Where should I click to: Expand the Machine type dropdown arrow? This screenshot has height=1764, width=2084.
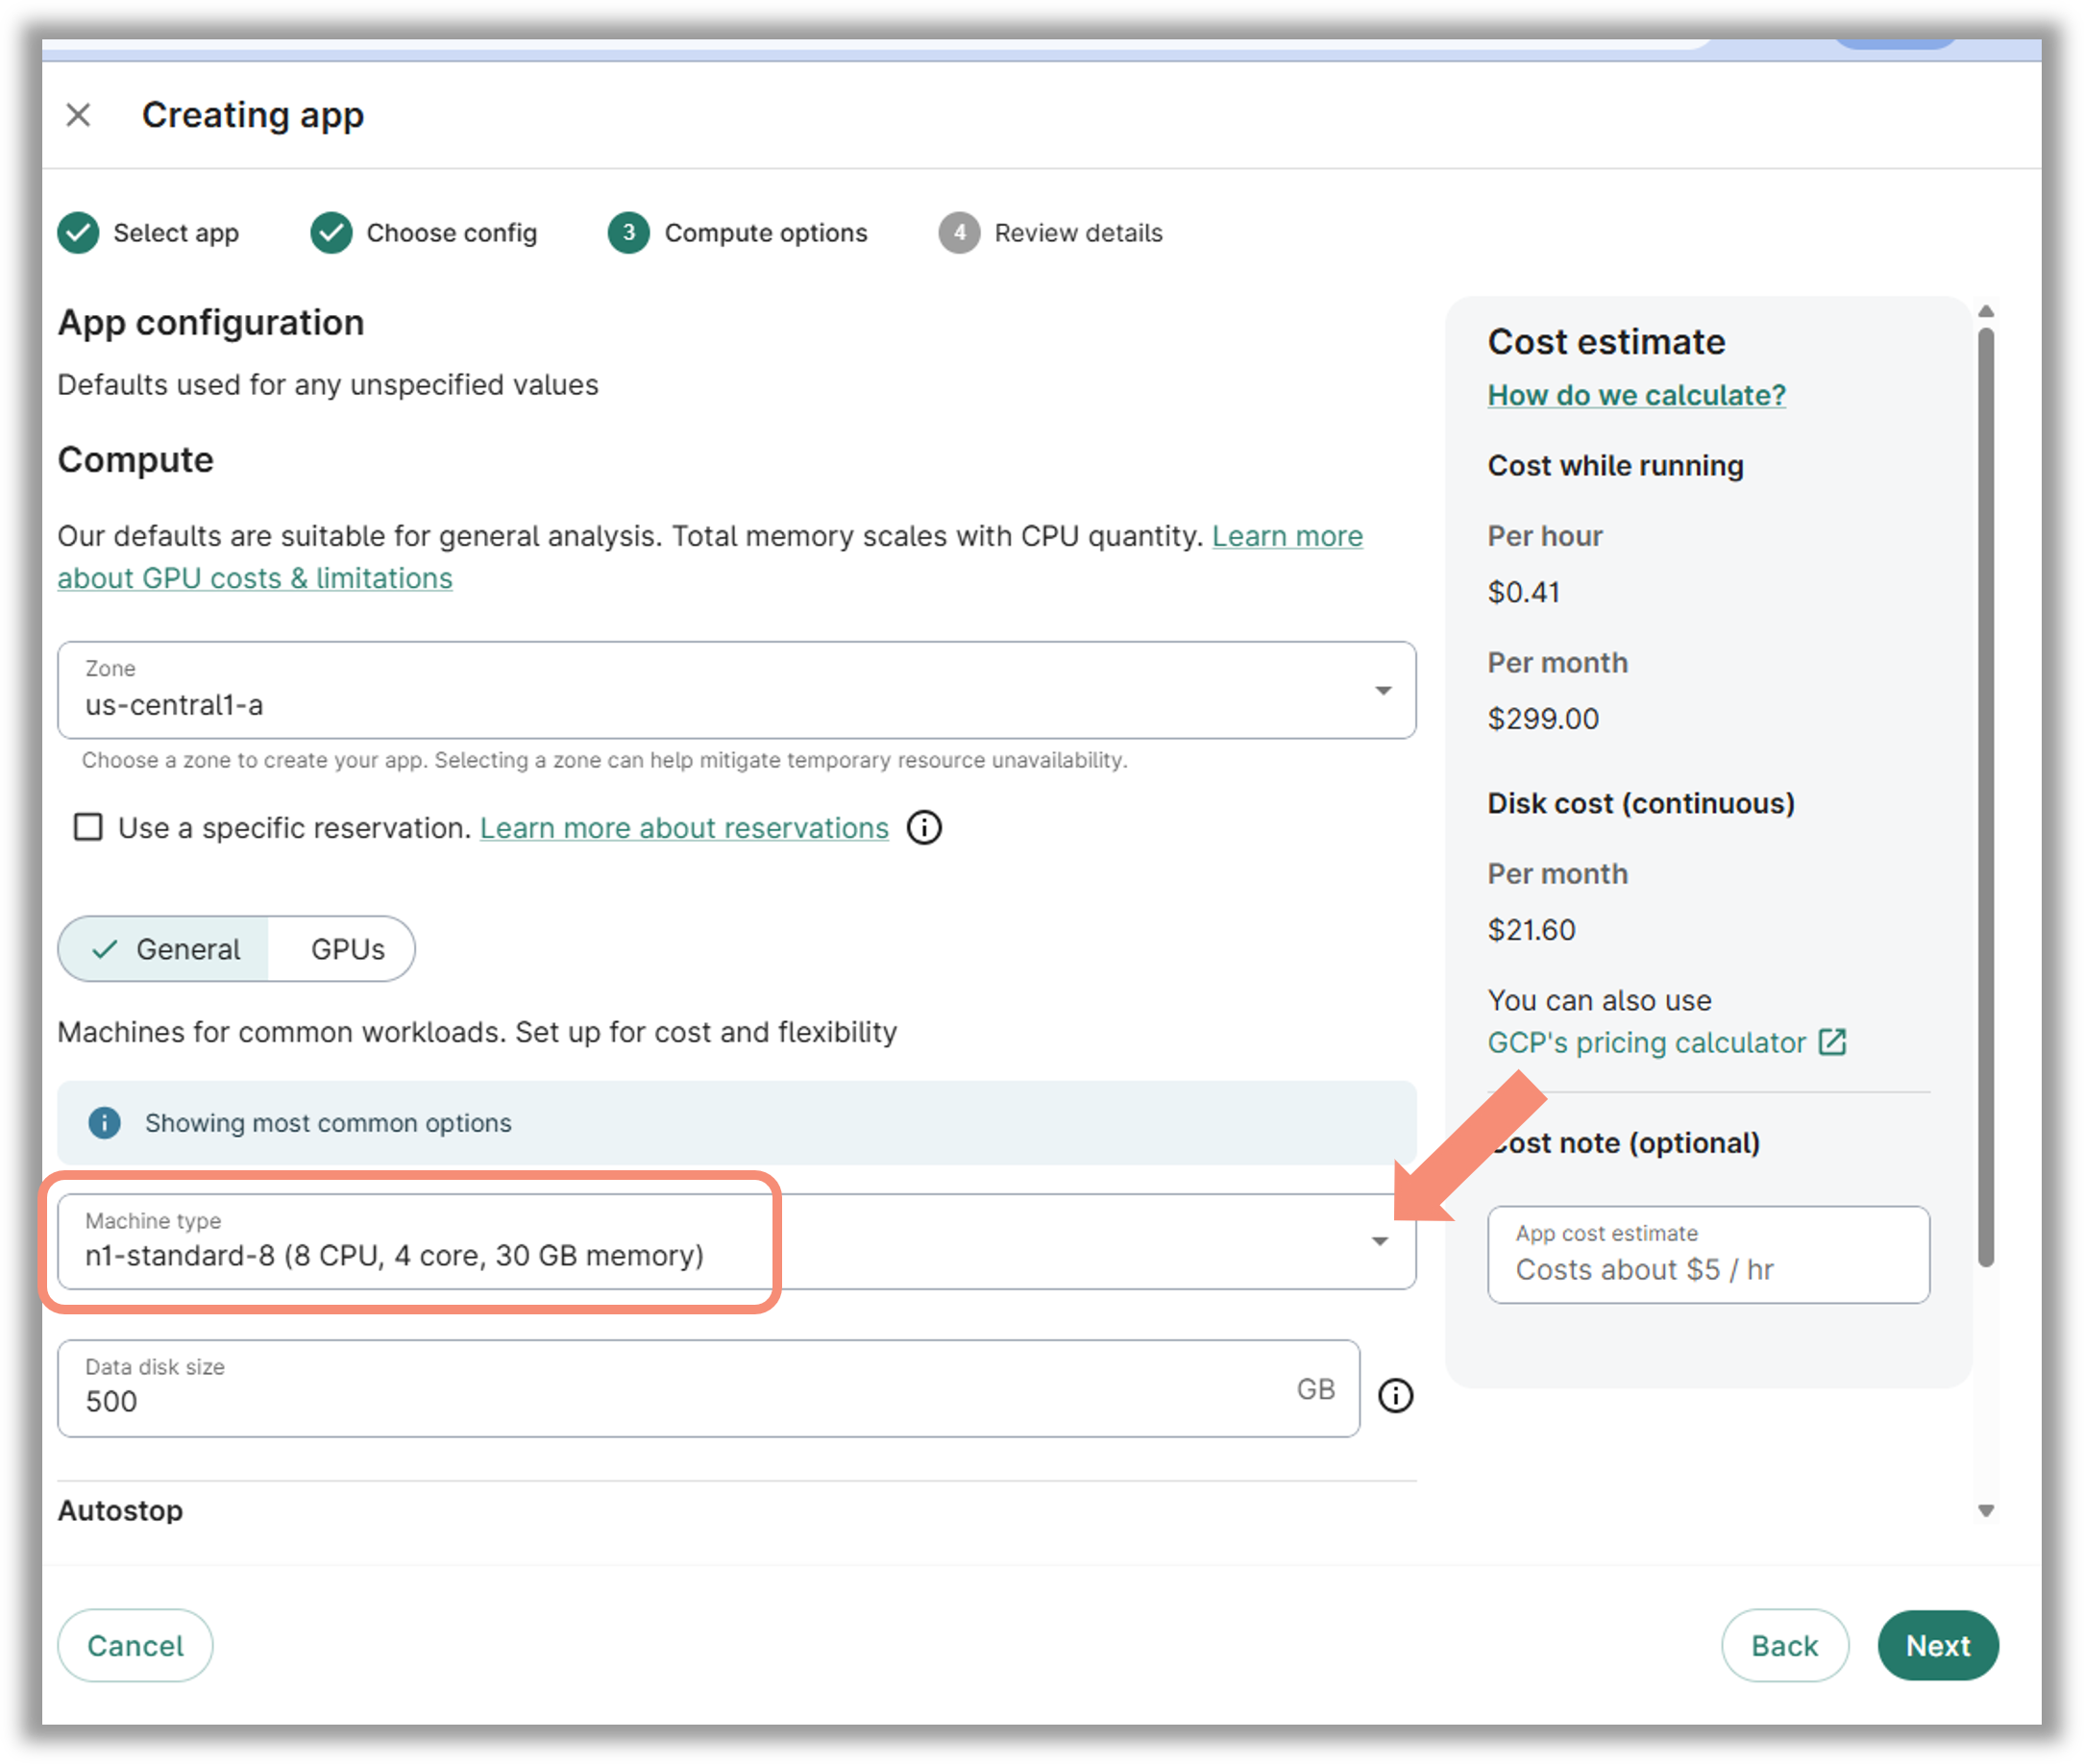(x=1380, y=1242)
